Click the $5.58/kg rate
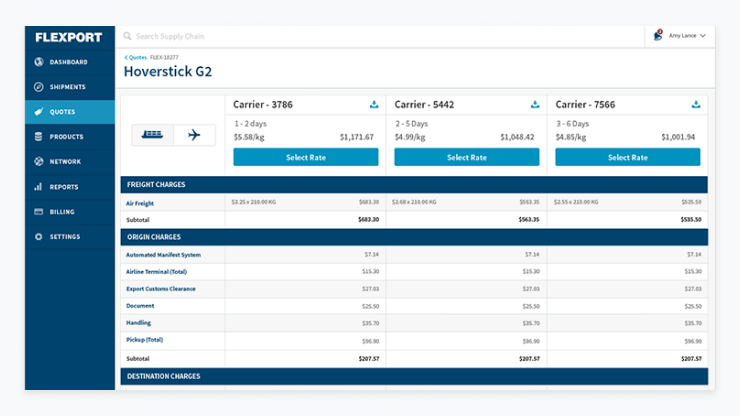The width and height of the screenshot is (740, 416). (249, 137)
